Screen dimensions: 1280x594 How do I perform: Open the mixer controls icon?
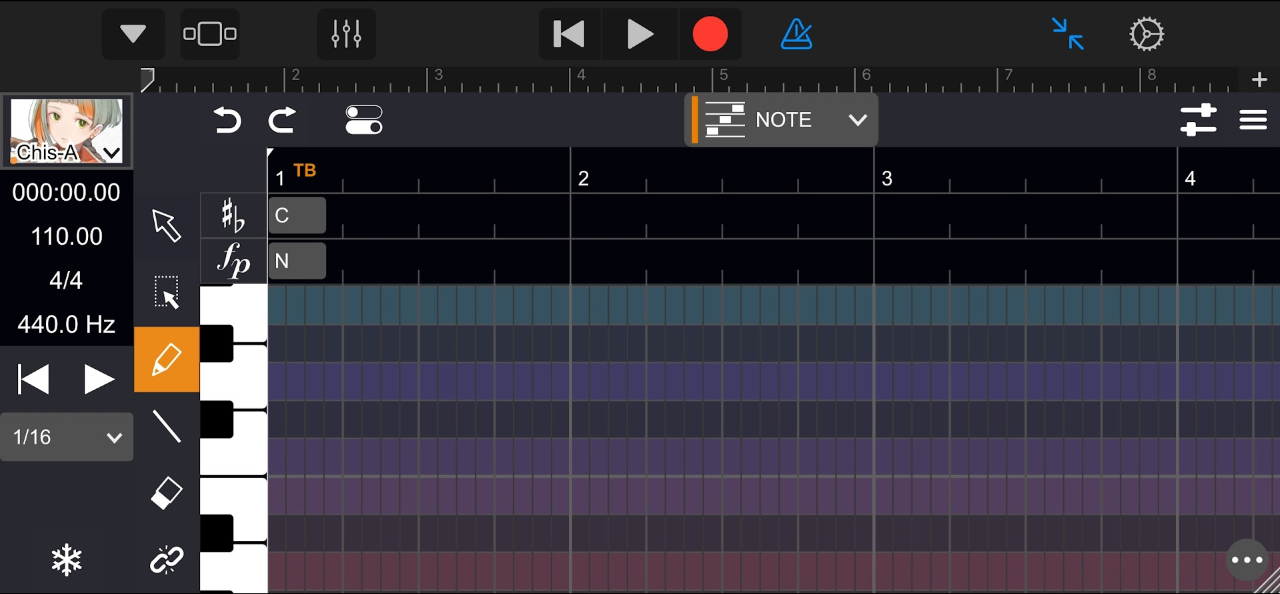(346, 35)
